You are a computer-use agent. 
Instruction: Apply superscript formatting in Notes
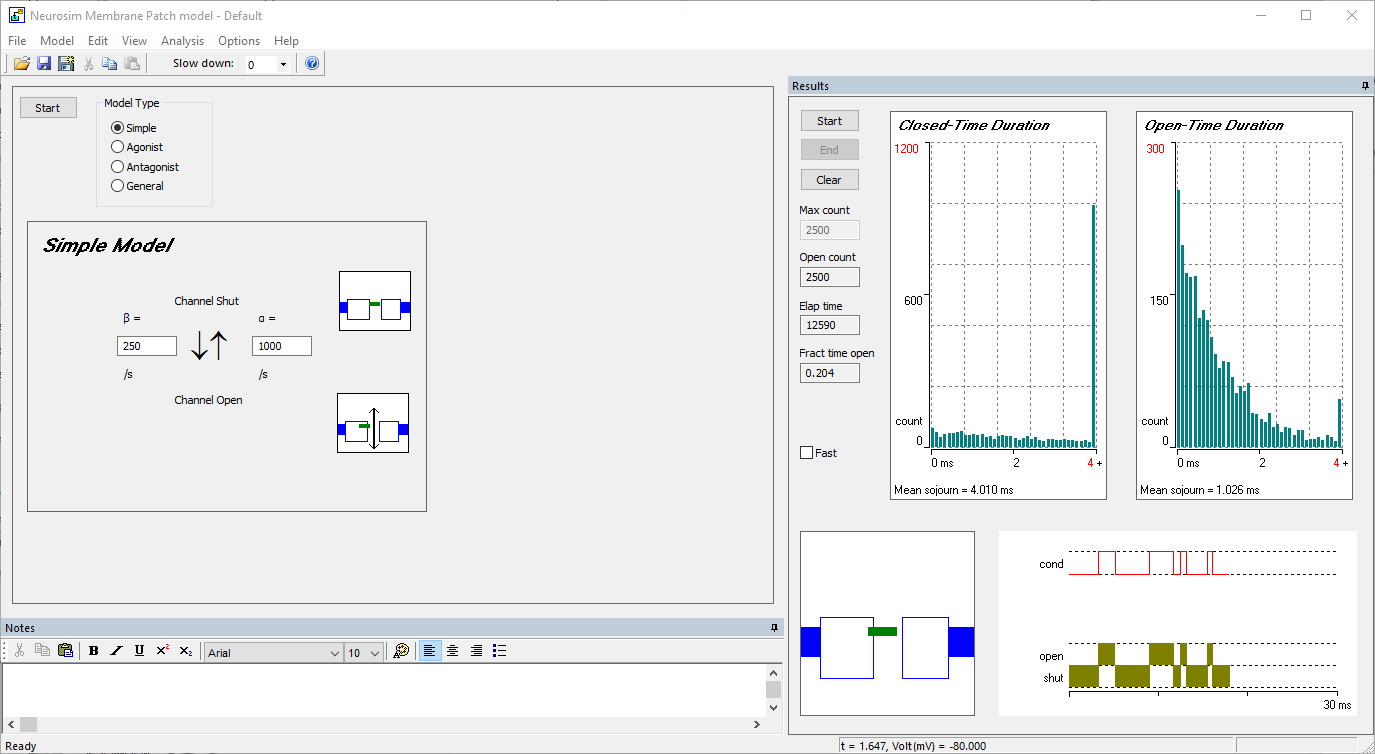[x=163, y=651]
